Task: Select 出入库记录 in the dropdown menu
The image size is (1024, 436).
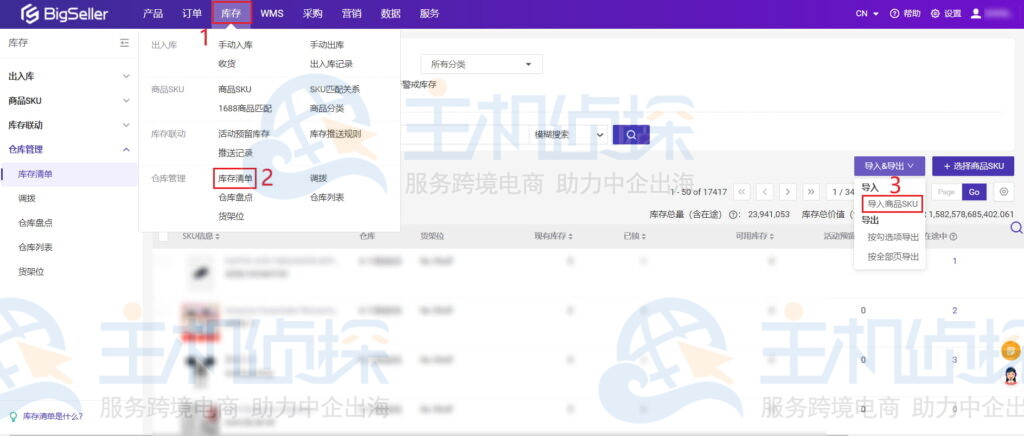Action: [x=331, y=64]
